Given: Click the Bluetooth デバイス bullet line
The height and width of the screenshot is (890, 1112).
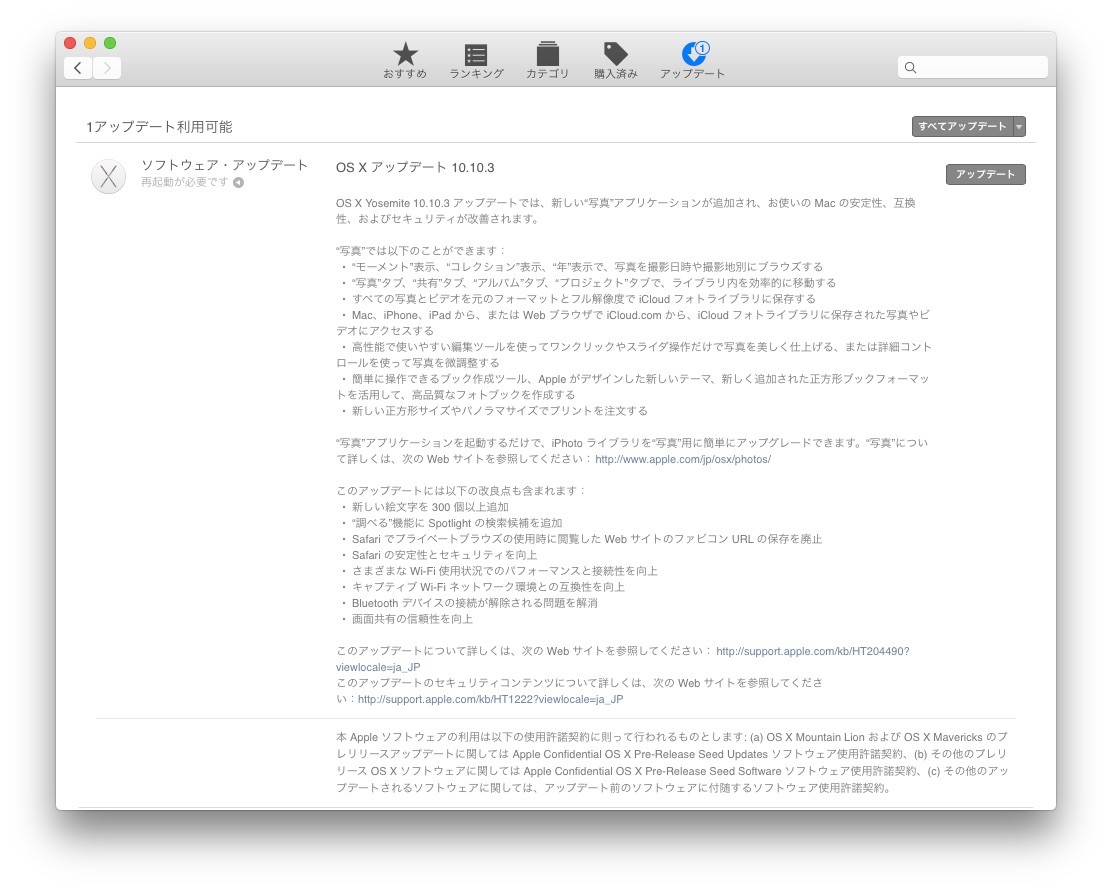Looking at the screenshot, I should [x=474, y=603].
